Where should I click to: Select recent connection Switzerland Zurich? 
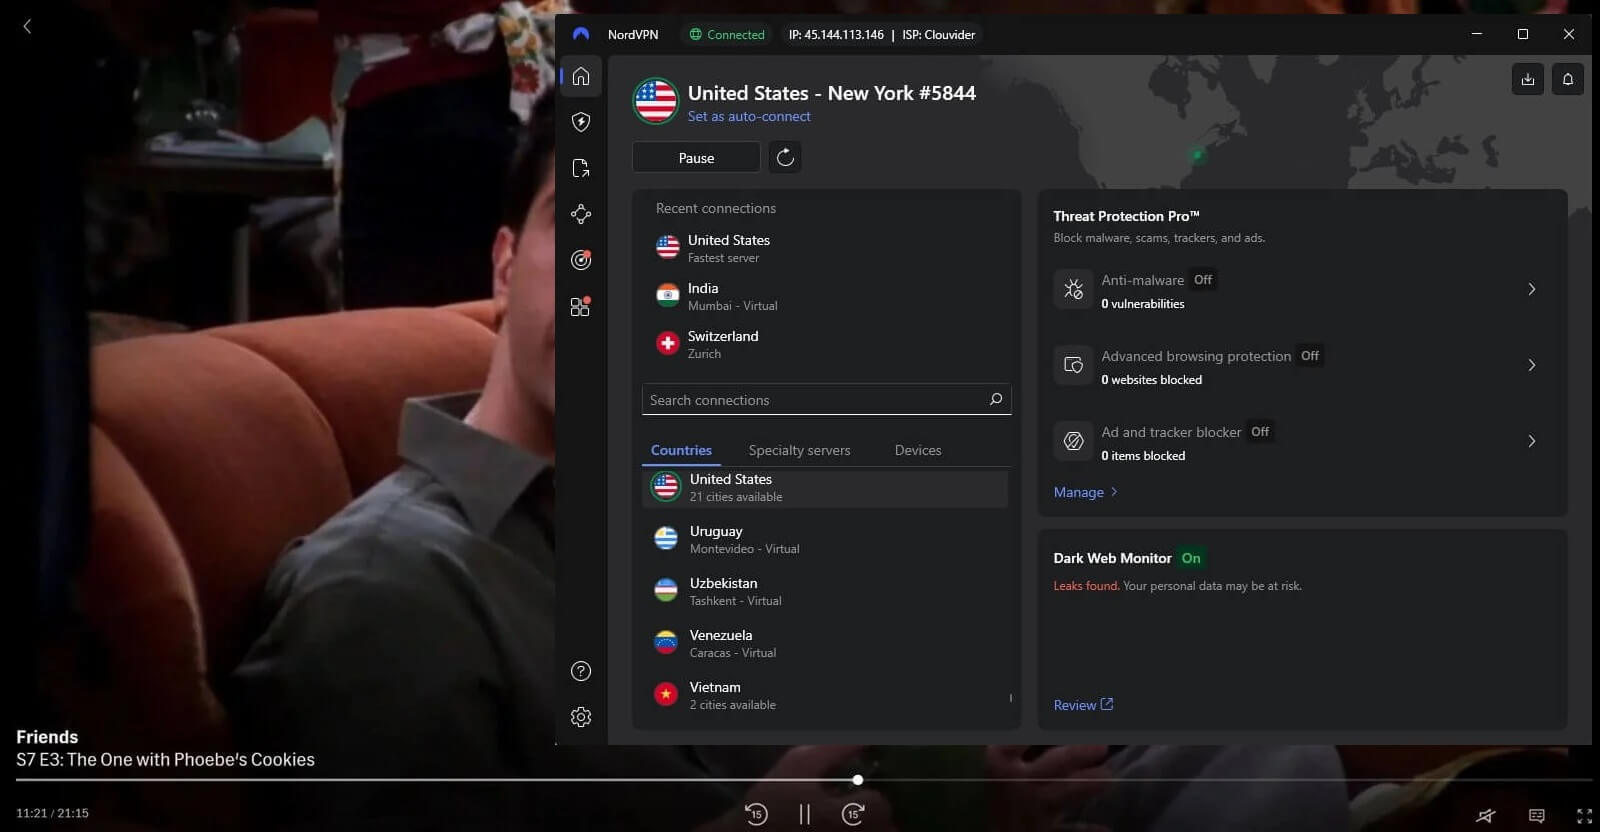tap(826, 344)
